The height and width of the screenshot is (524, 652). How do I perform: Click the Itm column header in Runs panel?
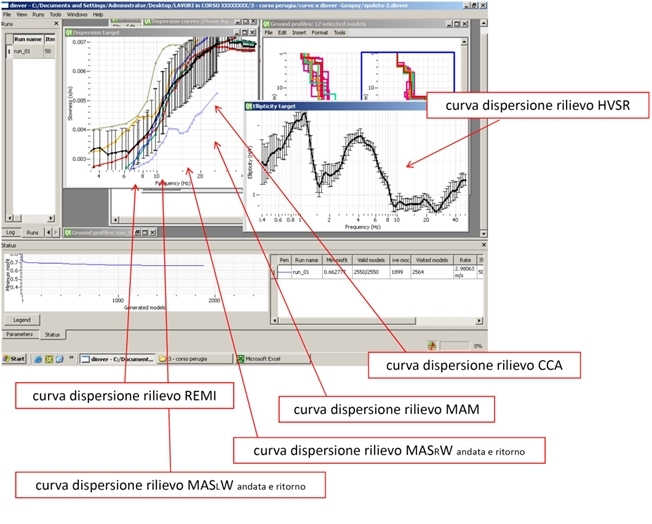tap(50, 39)
